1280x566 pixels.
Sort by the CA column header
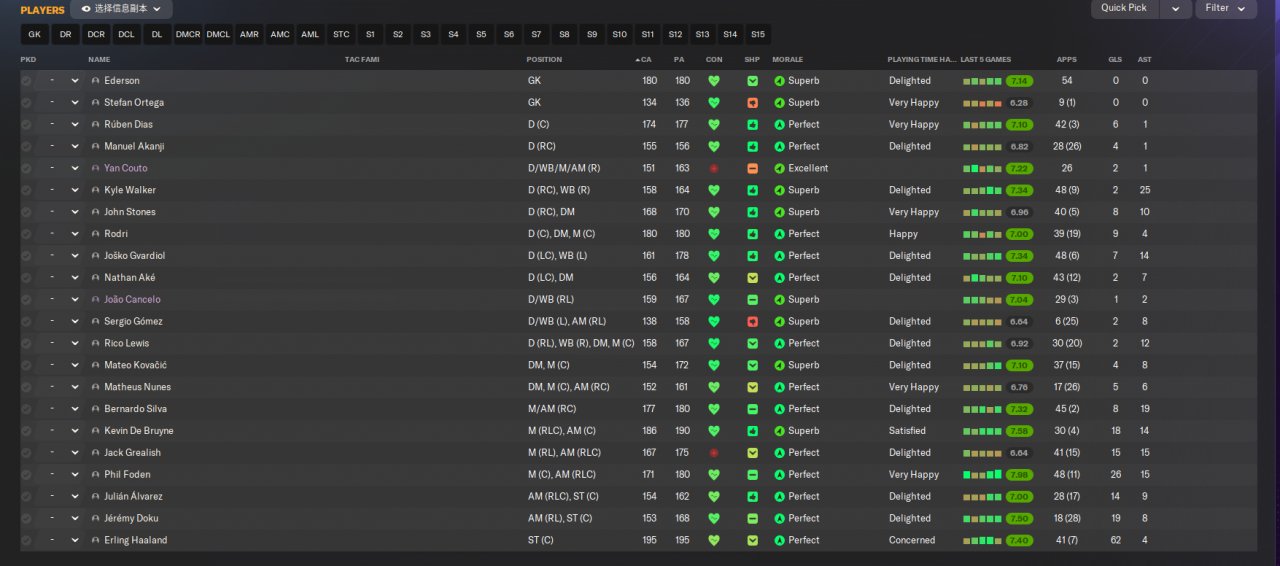[647, 60]
